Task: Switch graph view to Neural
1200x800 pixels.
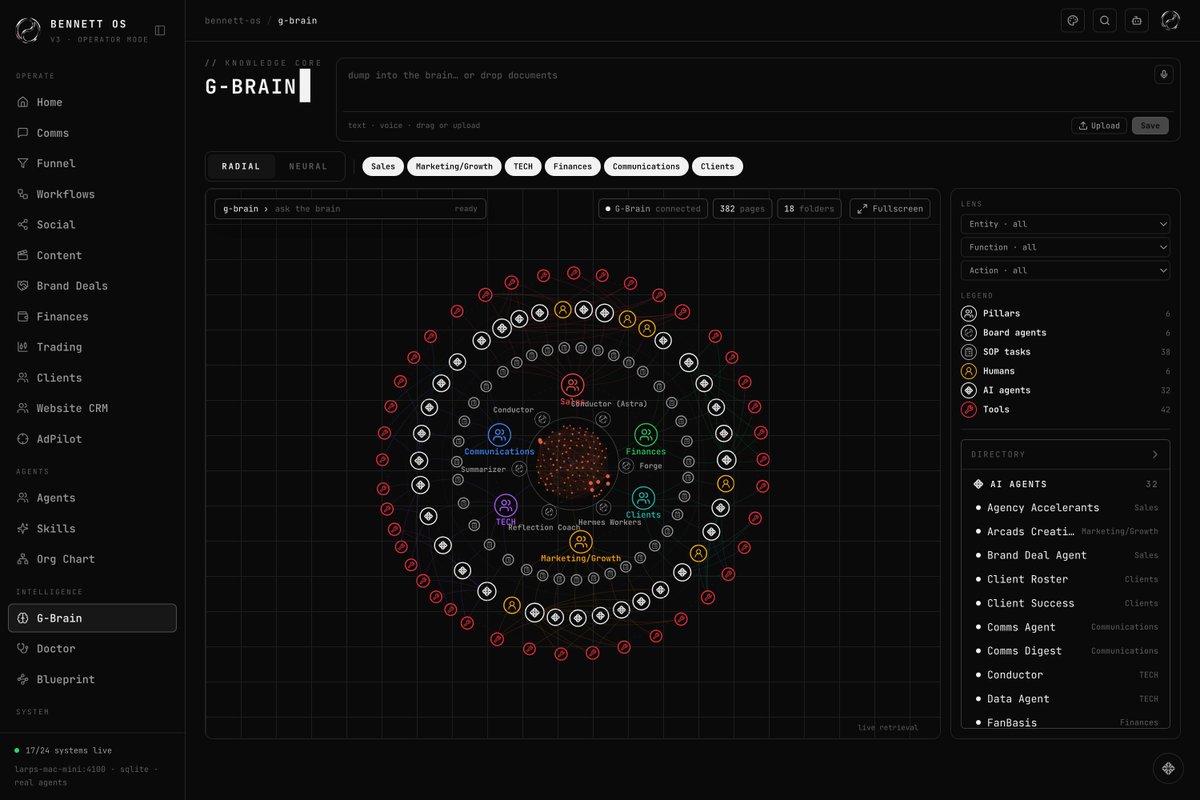Action: [x=308, y=166]
